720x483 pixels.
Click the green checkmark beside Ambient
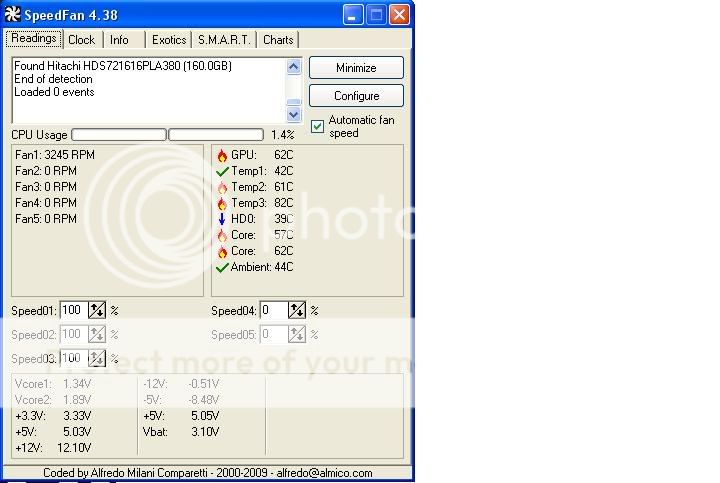(x=222, y=267)
